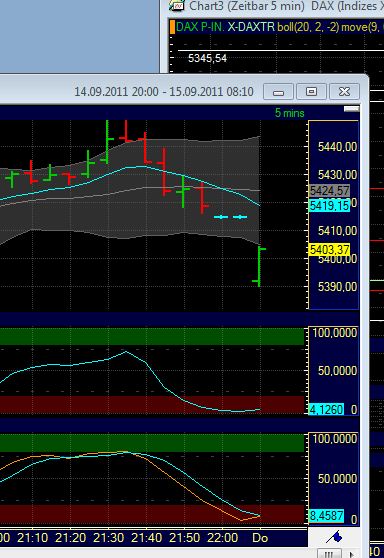The width and height of the screenshot is (384, 558).
Task: Close the chart window
Action: click(344, 92)
